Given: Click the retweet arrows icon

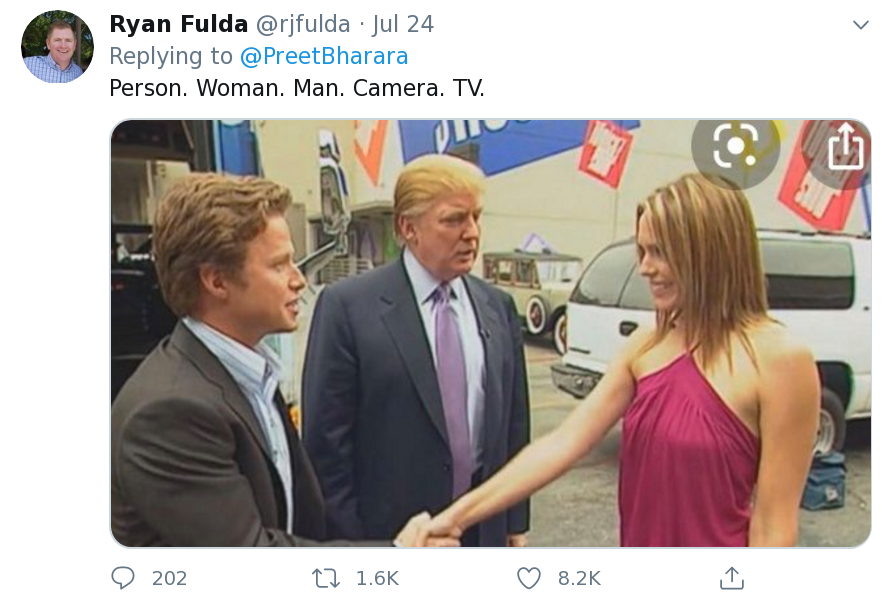Looking at the screenshot, I should pos(325,578).
